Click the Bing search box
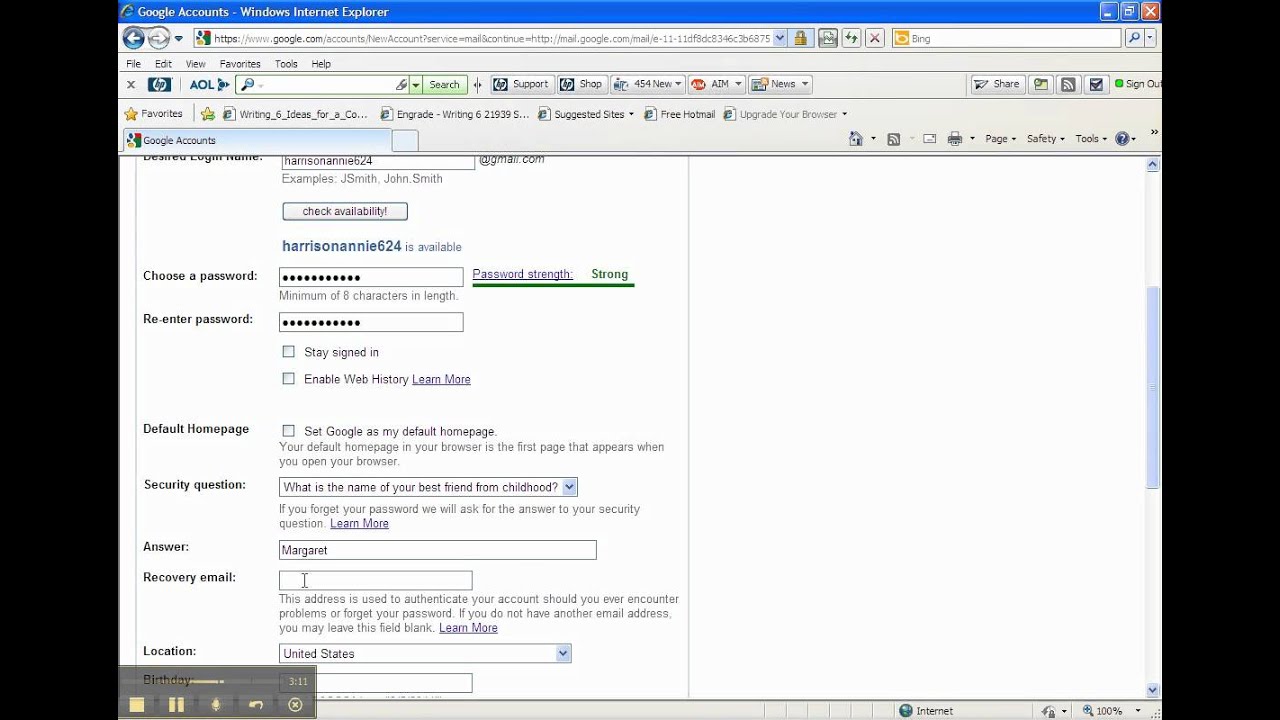This screenshot has height=720, width=1280. [x=1007, y=38]
